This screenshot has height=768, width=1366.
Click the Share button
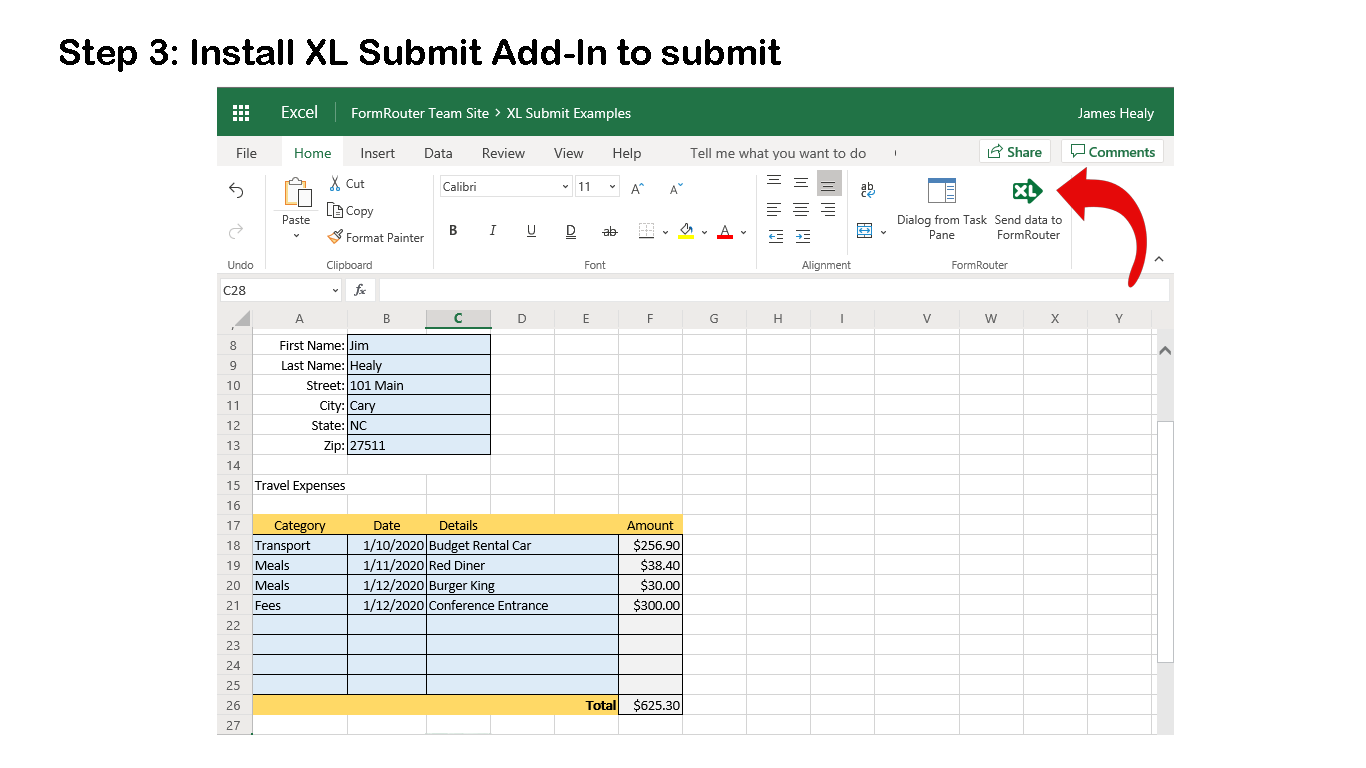[x=1015, y=152]
